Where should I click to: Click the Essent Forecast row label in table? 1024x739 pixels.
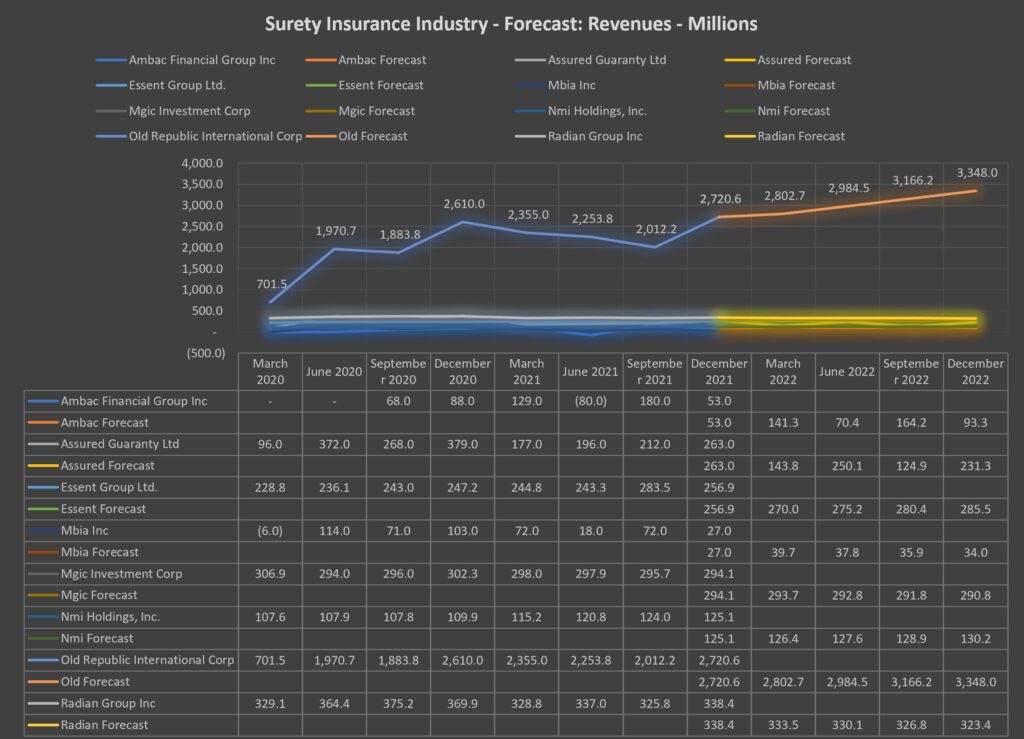(x=102, y=509)
